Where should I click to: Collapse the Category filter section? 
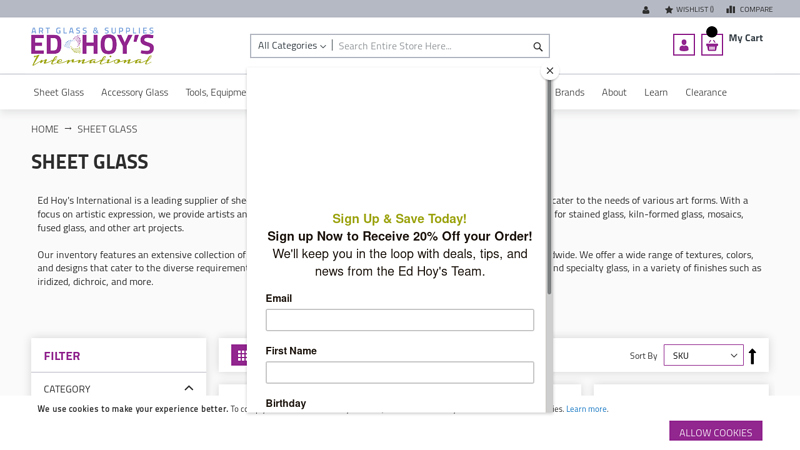tap(188, 388)
